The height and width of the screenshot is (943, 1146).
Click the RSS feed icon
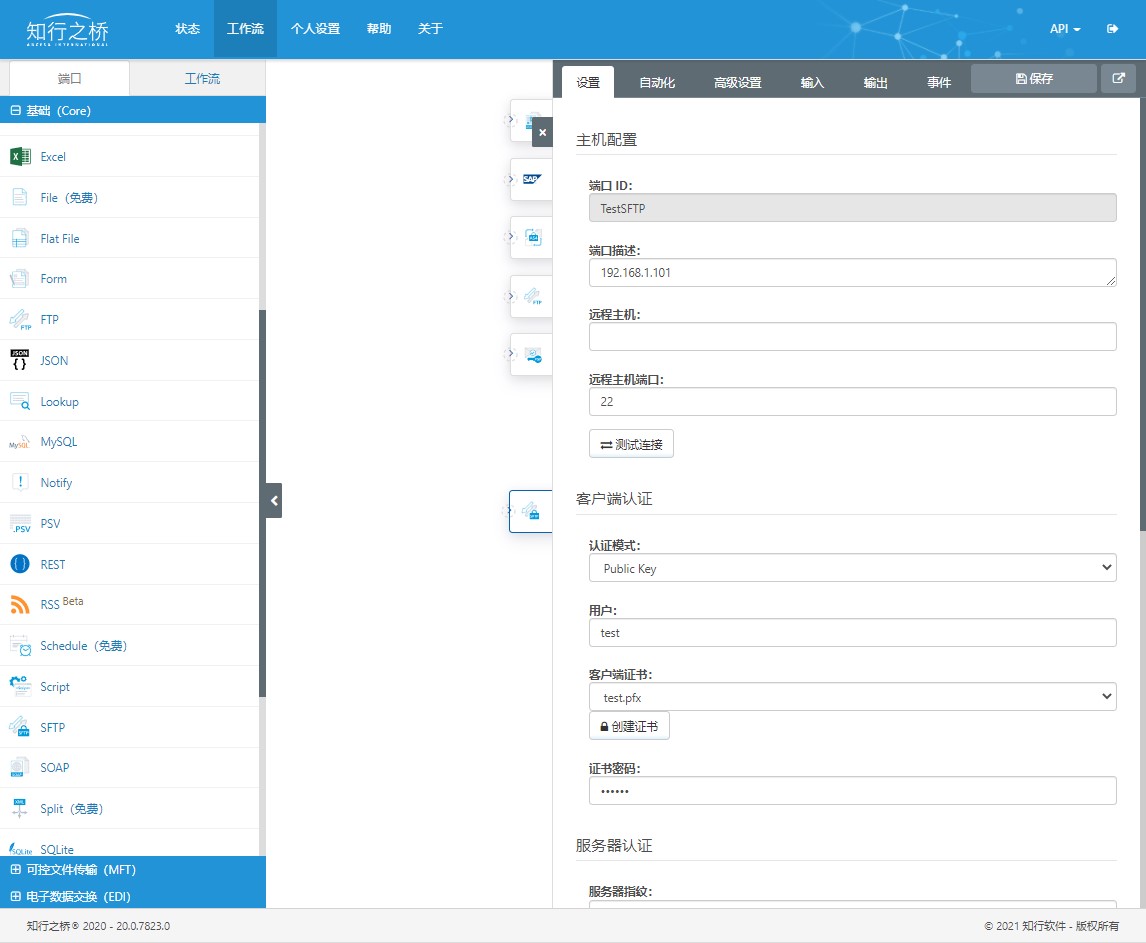20,605
